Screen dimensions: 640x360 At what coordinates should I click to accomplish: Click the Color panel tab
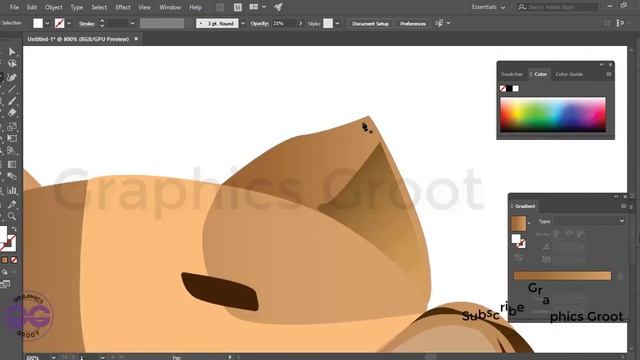(x=539, y=74)
